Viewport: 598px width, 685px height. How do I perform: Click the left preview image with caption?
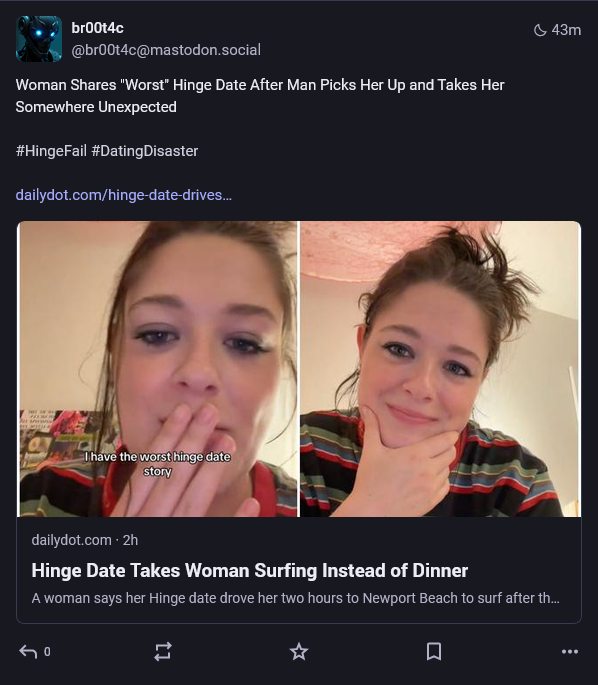click(x=158, y=369)
